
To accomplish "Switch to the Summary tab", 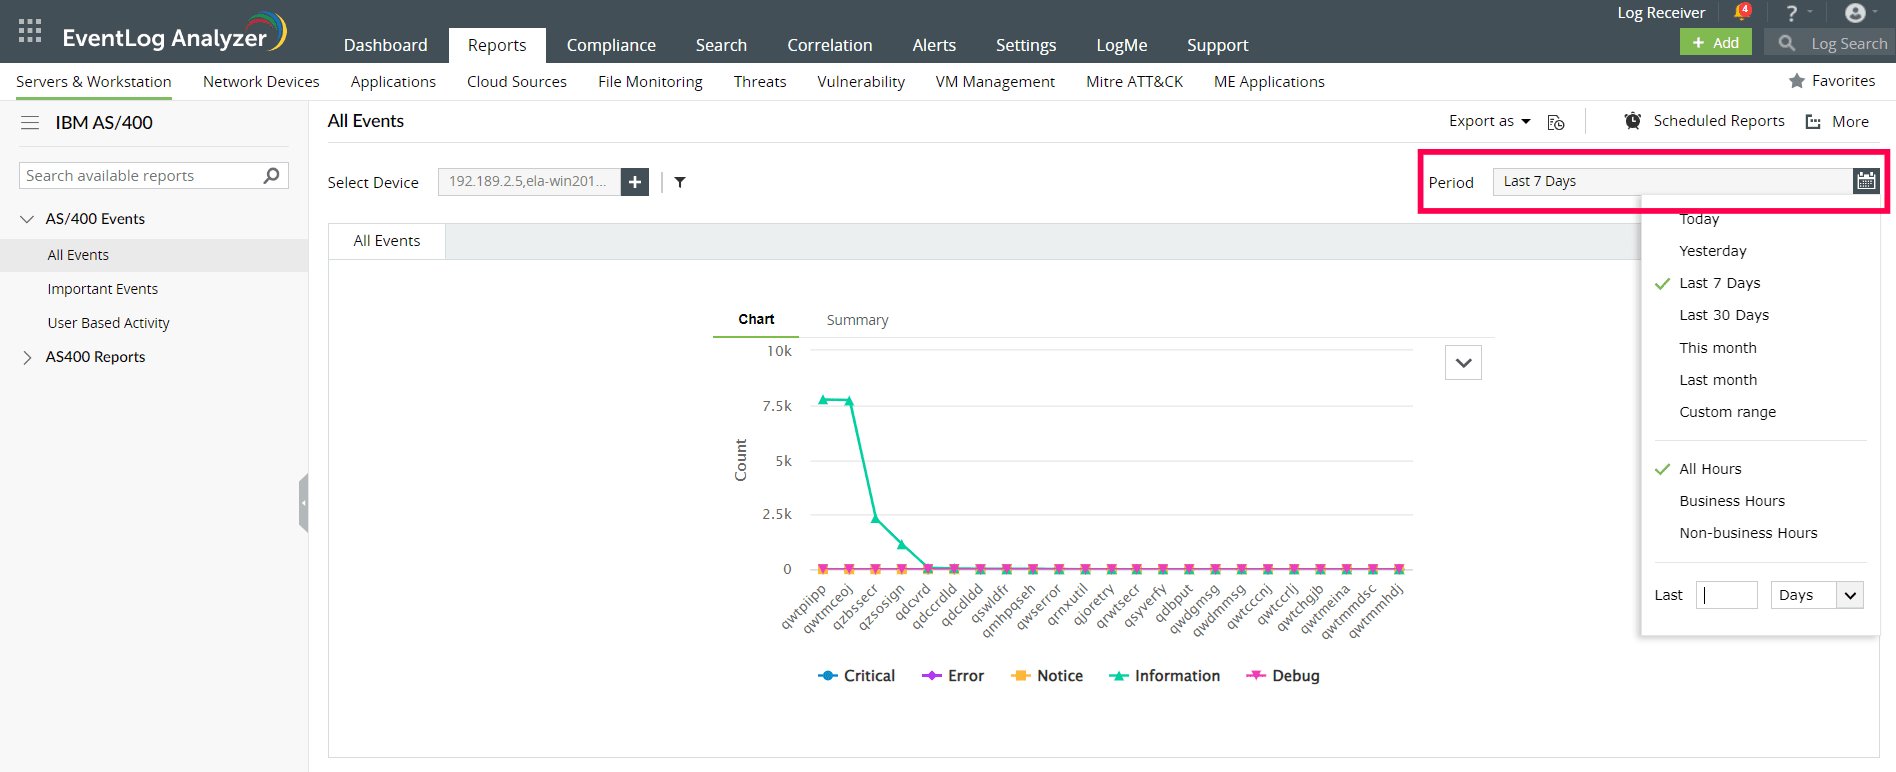I will tap(857, 320).
